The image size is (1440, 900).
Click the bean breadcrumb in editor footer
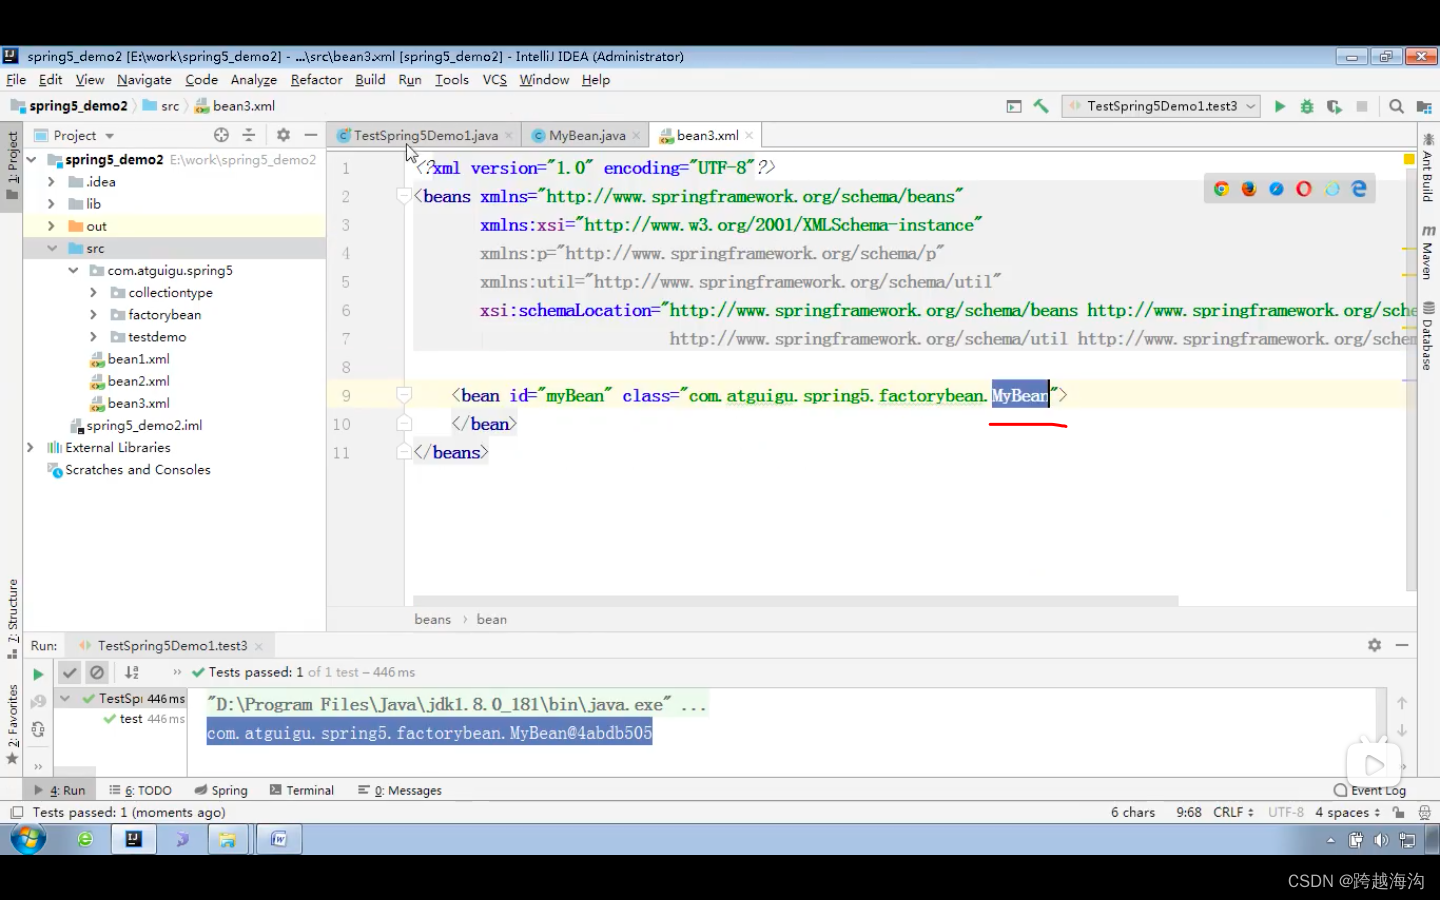click(491, 620)
